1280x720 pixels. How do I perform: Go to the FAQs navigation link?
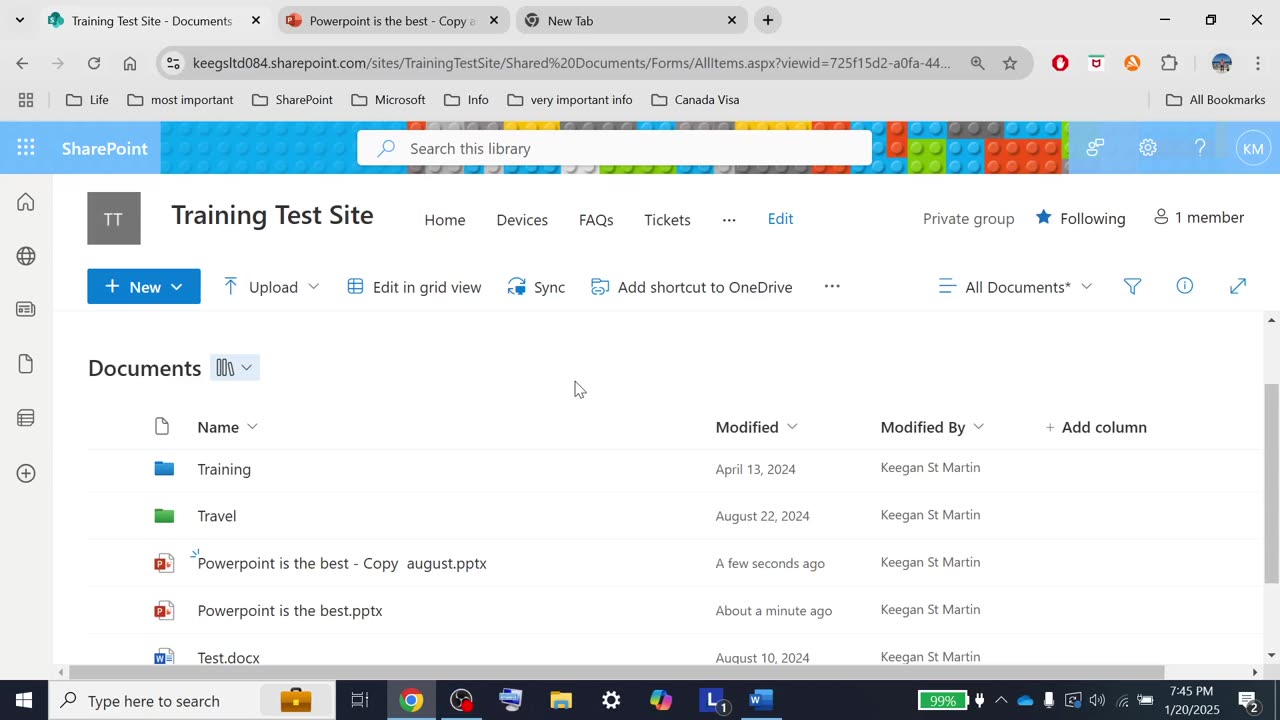click(596, 219)
